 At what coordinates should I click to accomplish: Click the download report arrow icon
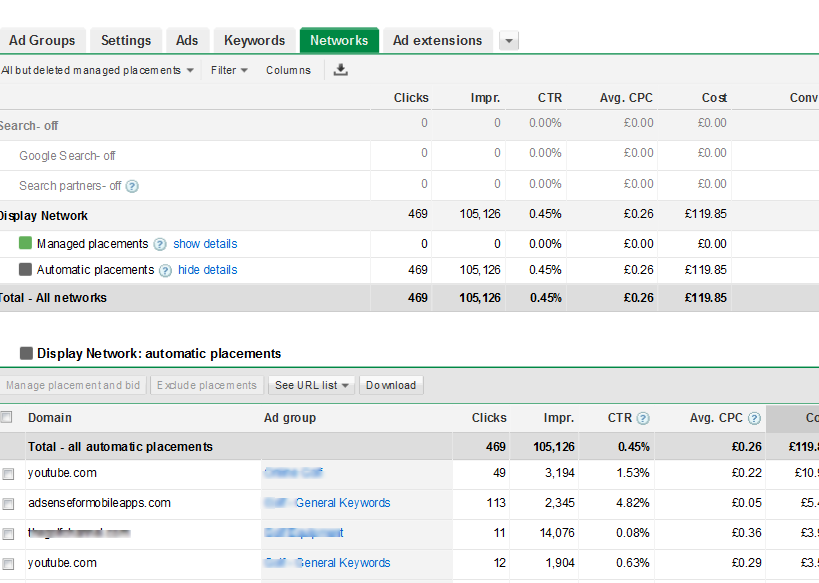pos(341,70)
